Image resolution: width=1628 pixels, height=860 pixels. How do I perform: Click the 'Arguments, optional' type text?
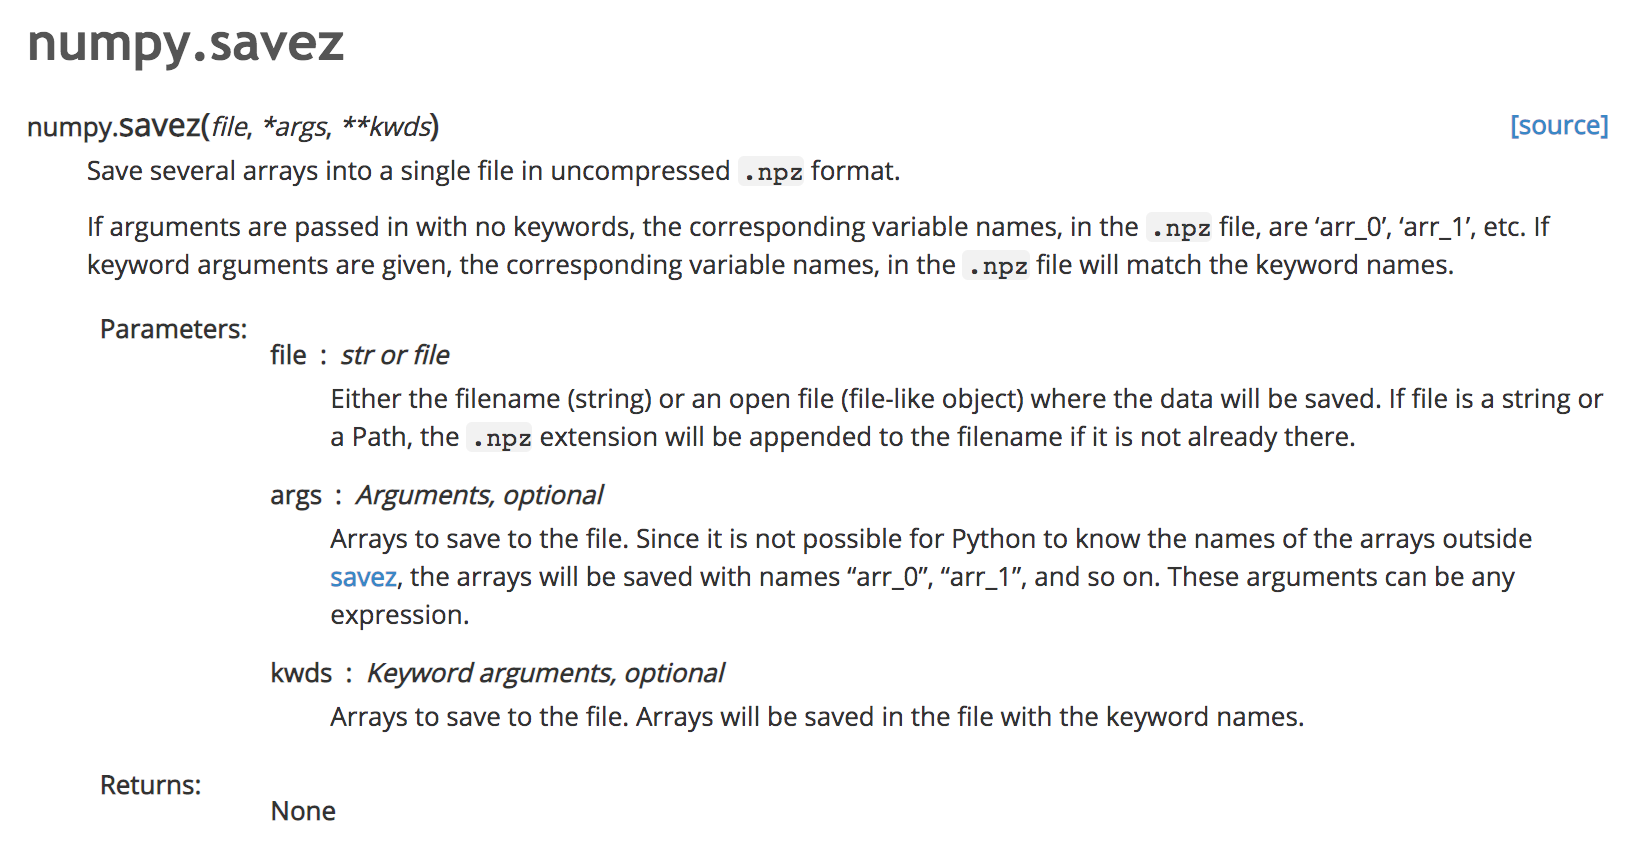pos(479,496)
